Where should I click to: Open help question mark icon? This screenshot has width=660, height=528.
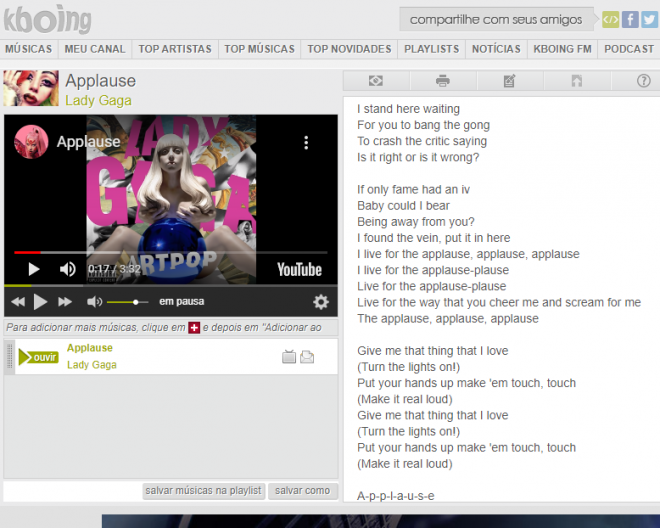tap(644, 80)
